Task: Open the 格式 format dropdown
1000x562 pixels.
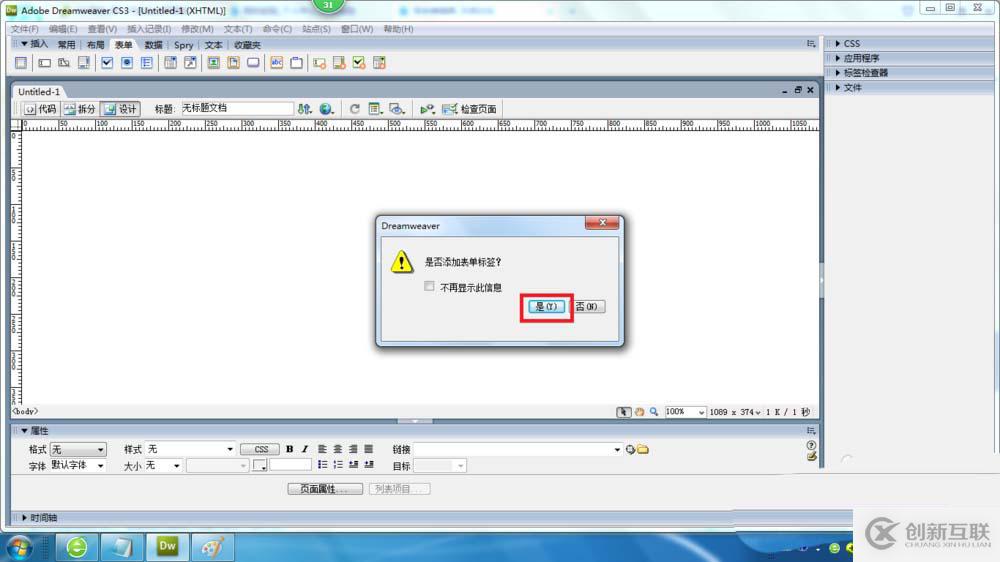Action: (x=78, y=450)
